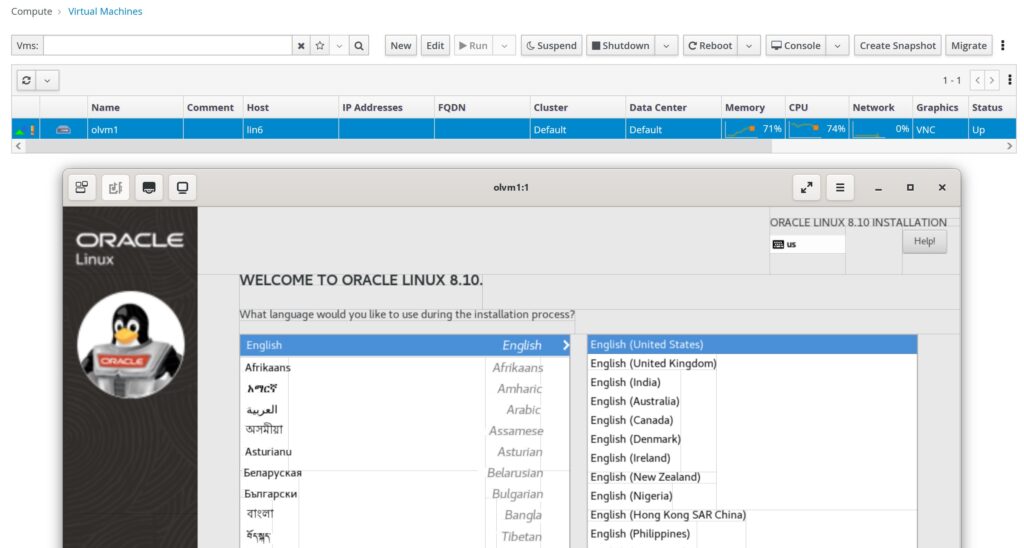1024x548 pixels.
Task: Expand the Run options dropdown arrow
Action: click(504, 46)
